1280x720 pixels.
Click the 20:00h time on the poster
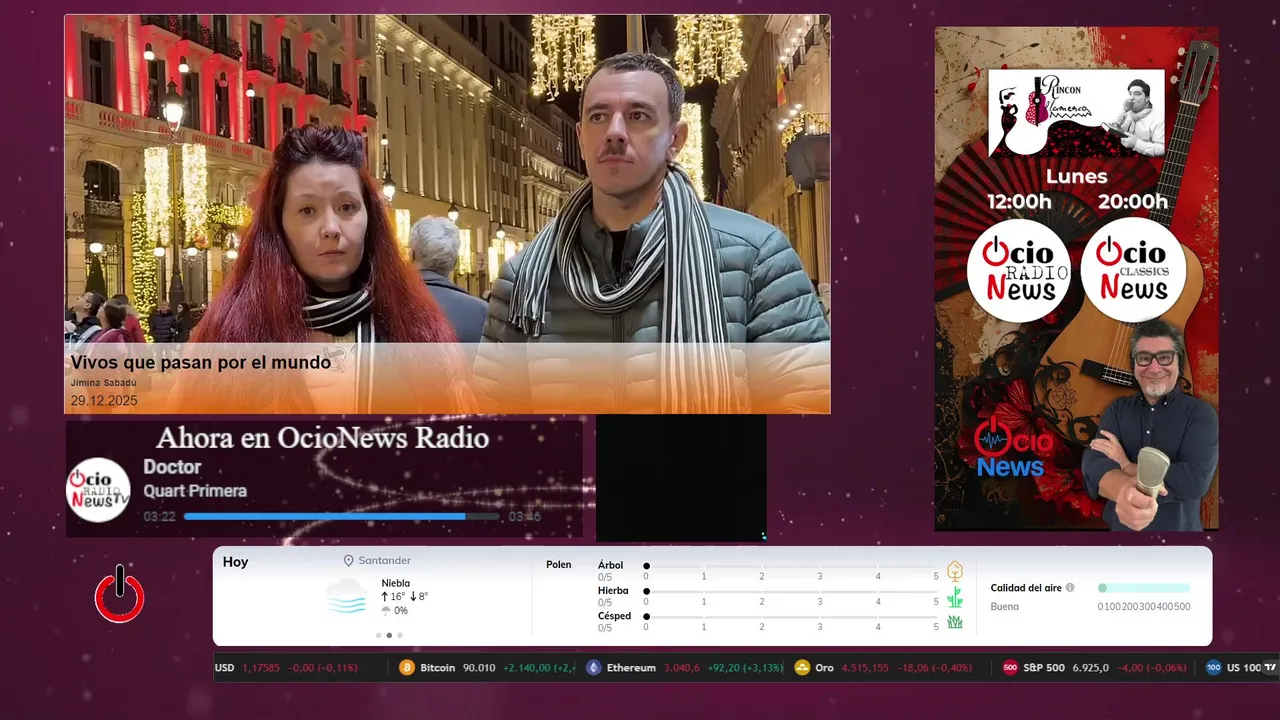[x=1133, y=202]
